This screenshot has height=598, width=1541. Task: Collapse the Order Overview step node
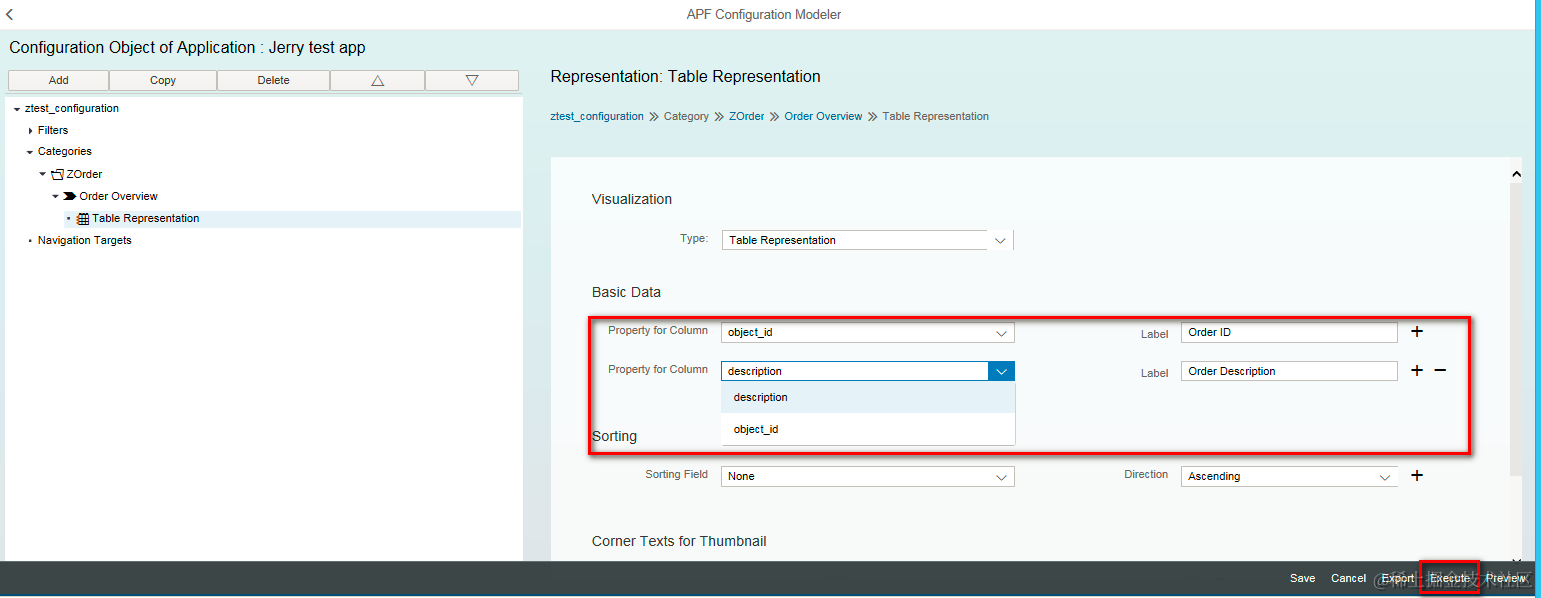(x=56, y=196)
